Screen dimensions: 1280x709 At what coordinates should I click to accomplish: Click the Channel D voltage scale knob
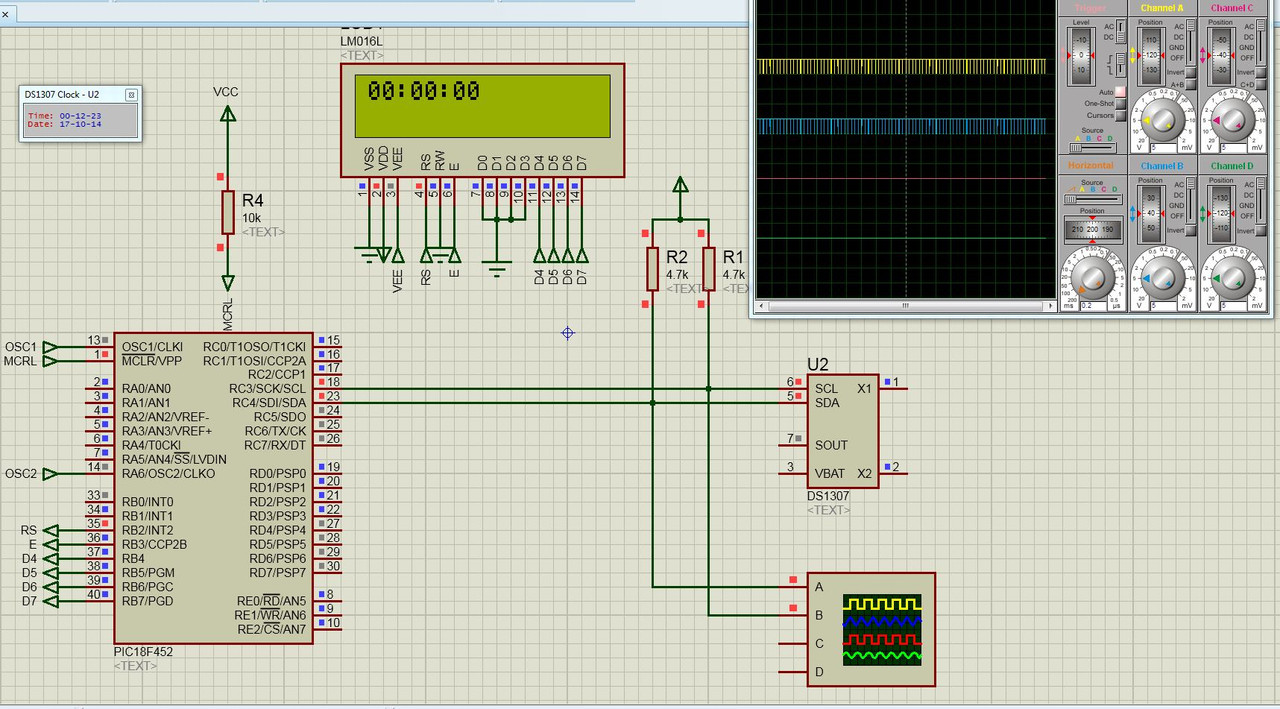1232,279
